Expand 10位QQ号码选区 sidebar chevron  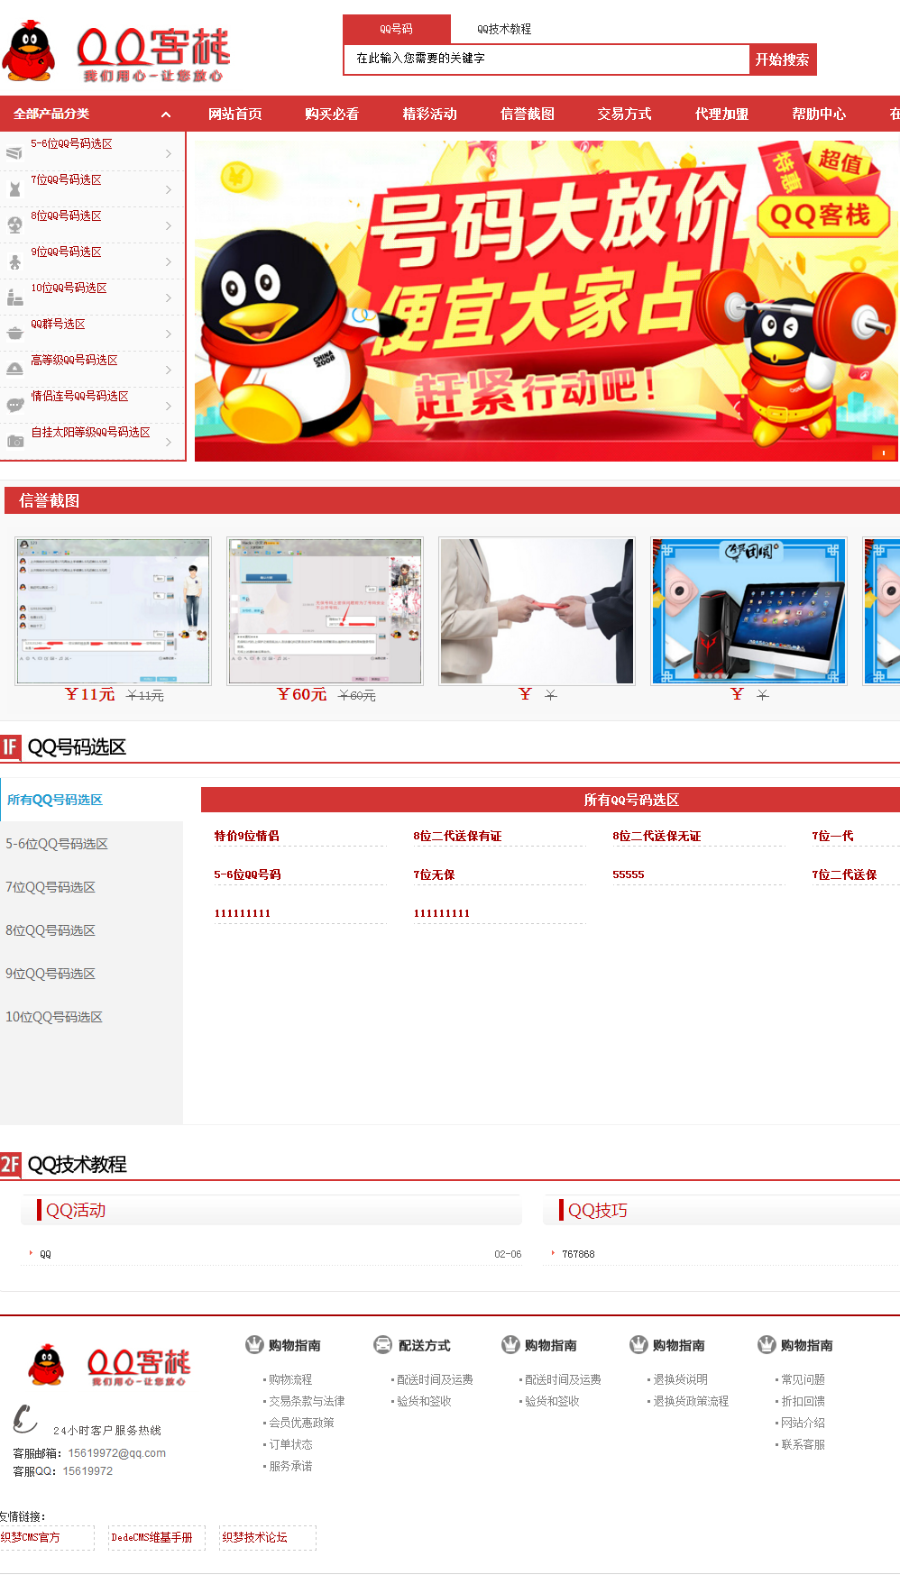pos(168,297)
